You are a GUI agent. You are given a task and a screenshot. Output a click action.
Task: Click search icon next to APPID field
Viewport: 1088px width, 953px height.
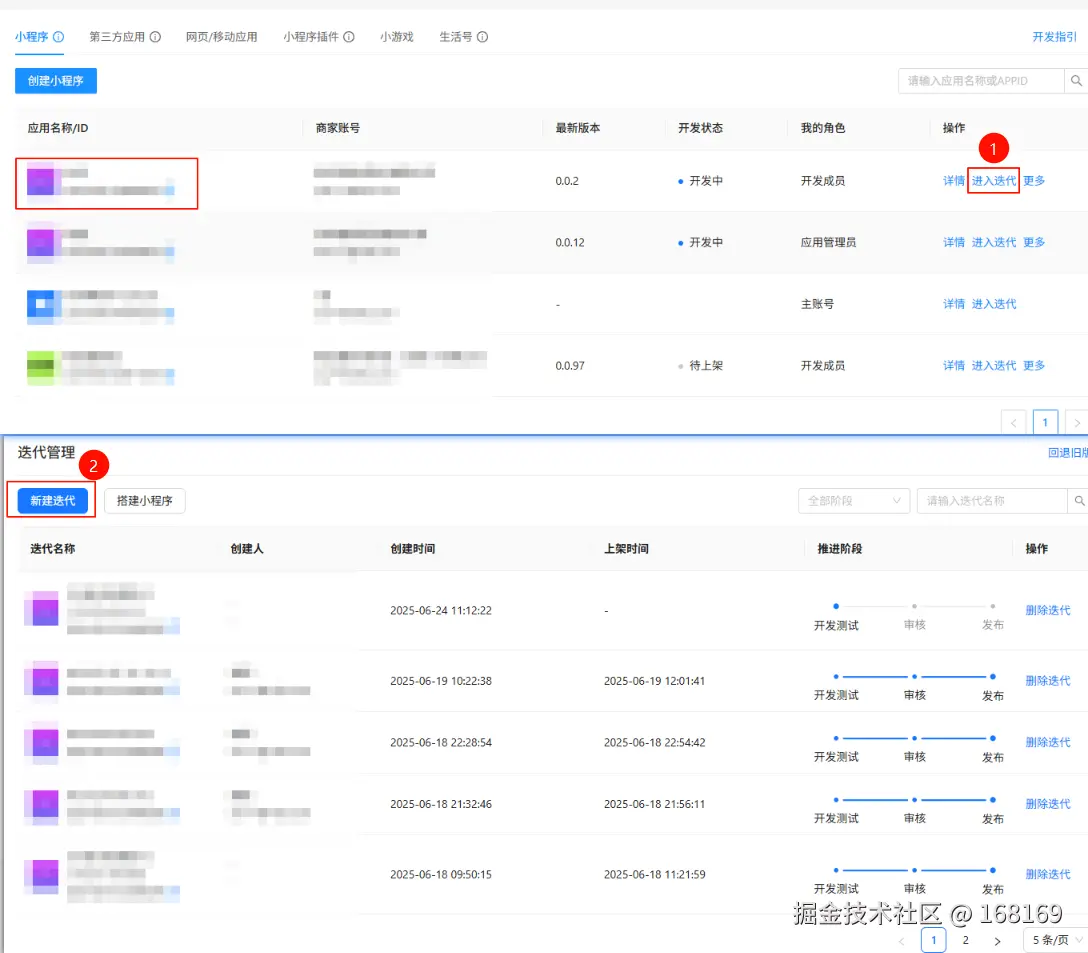pyautogui.click(x=1076, y=81)
